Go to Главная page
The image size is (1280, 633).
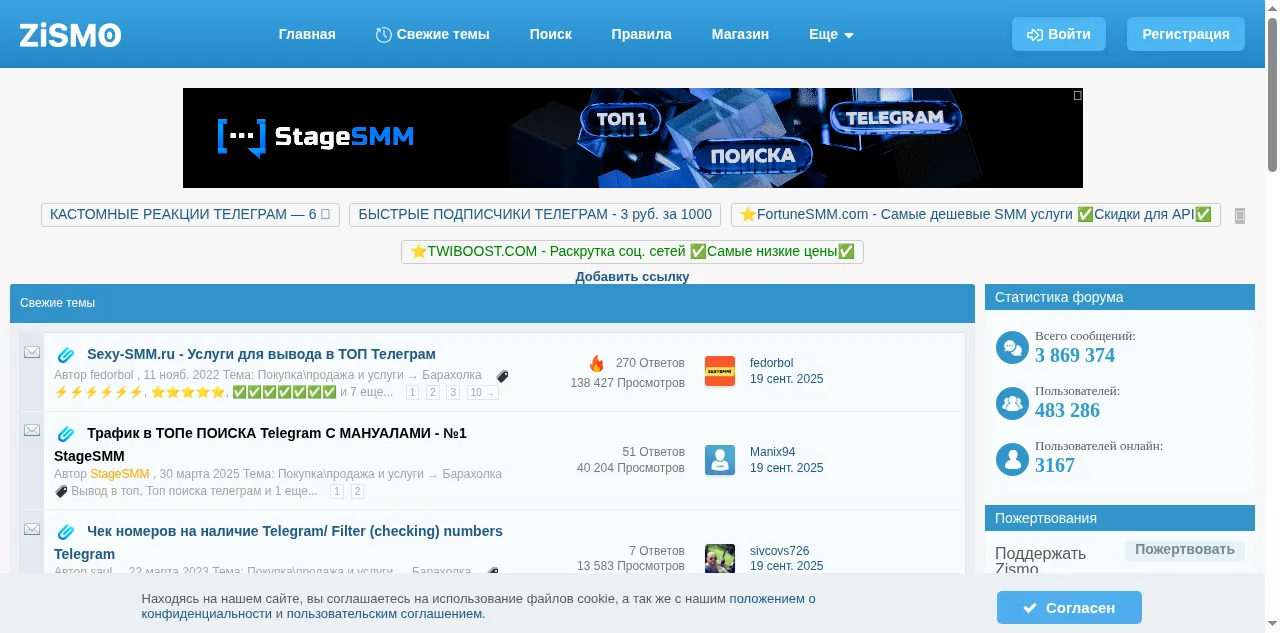click(x=307, y=34)
